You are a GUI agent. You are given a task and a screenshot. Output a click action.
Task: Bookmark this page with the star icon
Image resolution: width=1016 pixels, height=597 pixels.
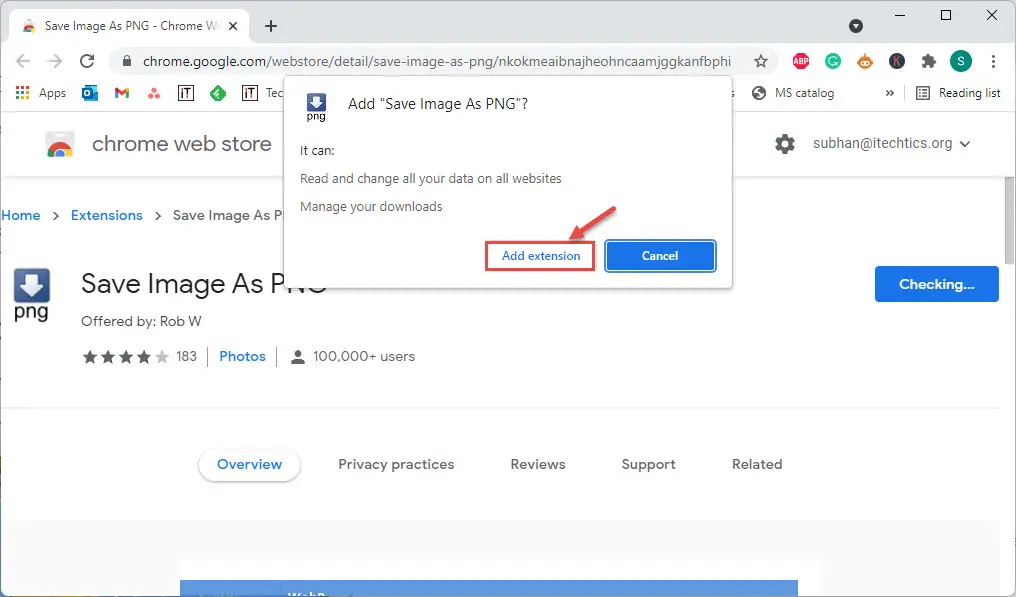[760, 61]
